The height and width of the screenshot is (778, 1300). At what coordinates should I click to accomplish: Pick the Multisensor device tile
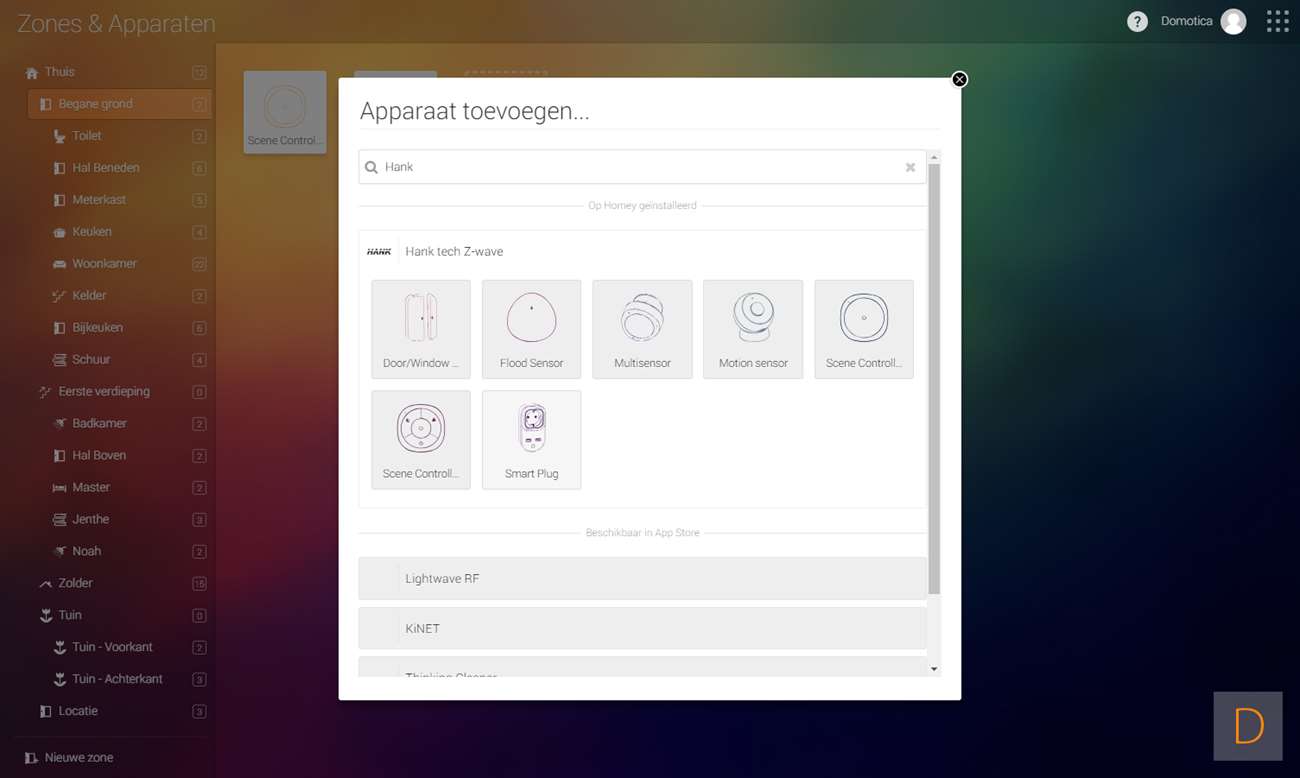click(642, 329)
